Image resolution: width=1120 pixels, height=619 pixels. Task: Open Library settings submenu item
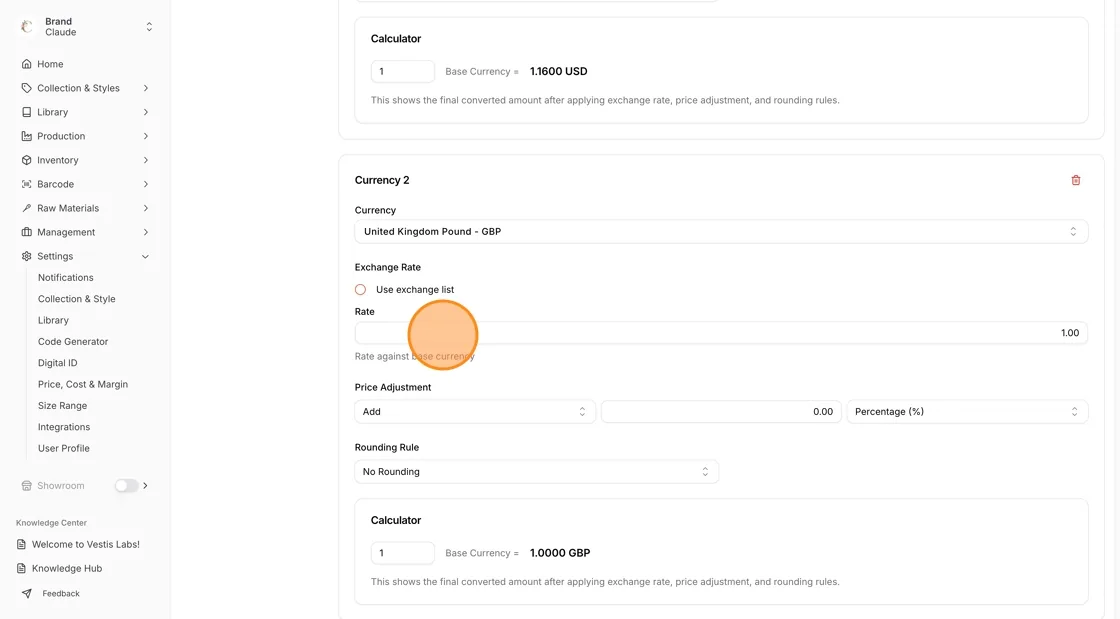(x=54, y=320)
